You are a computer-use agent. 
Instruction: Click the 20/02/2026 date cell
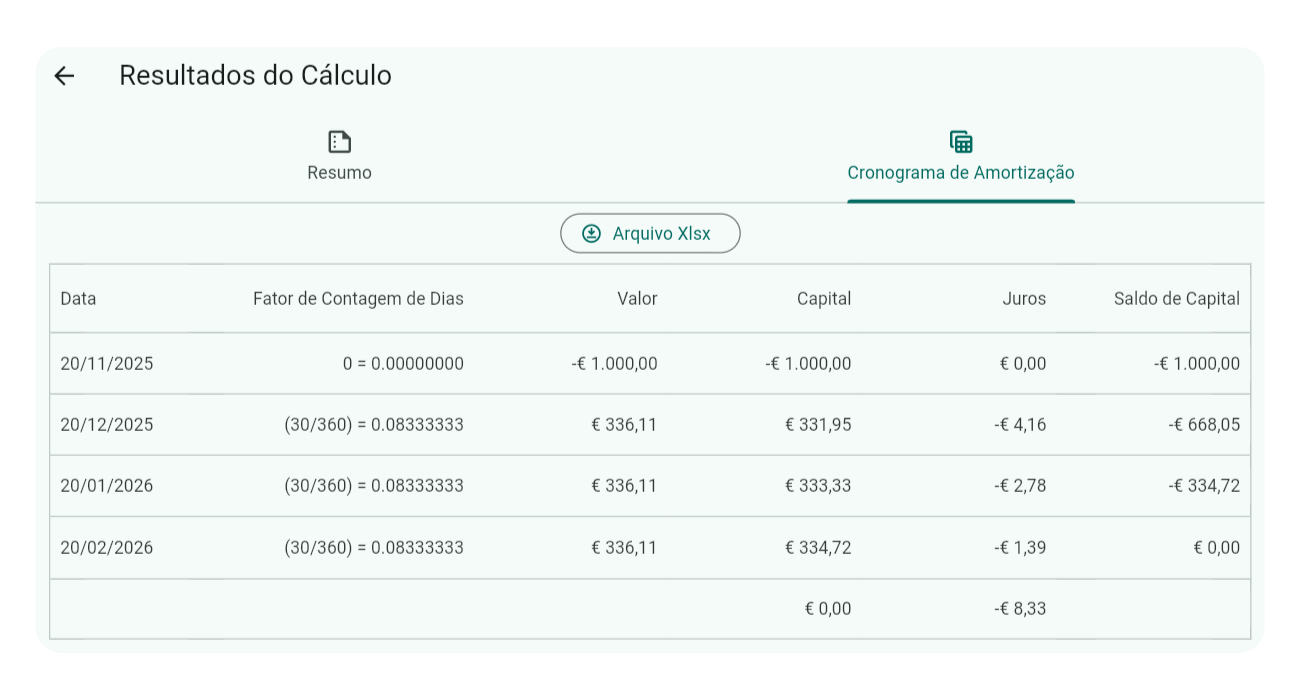click(107, 548)
